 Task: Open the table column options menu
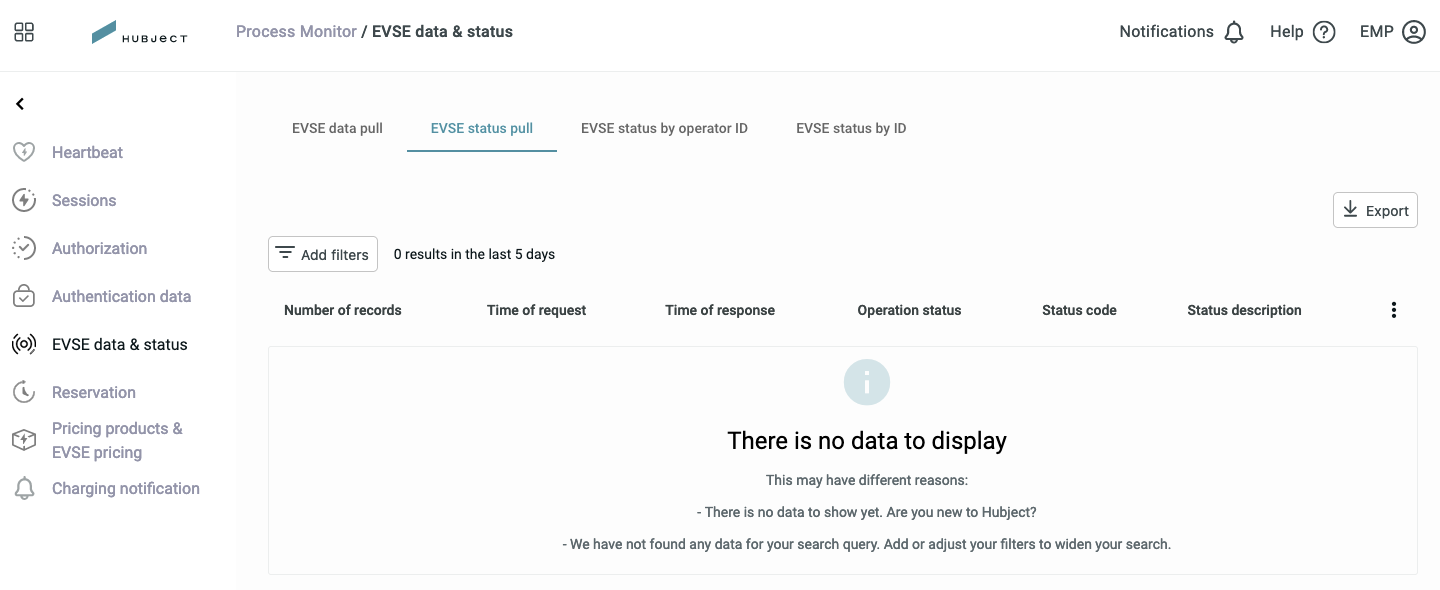[1394, 310]
